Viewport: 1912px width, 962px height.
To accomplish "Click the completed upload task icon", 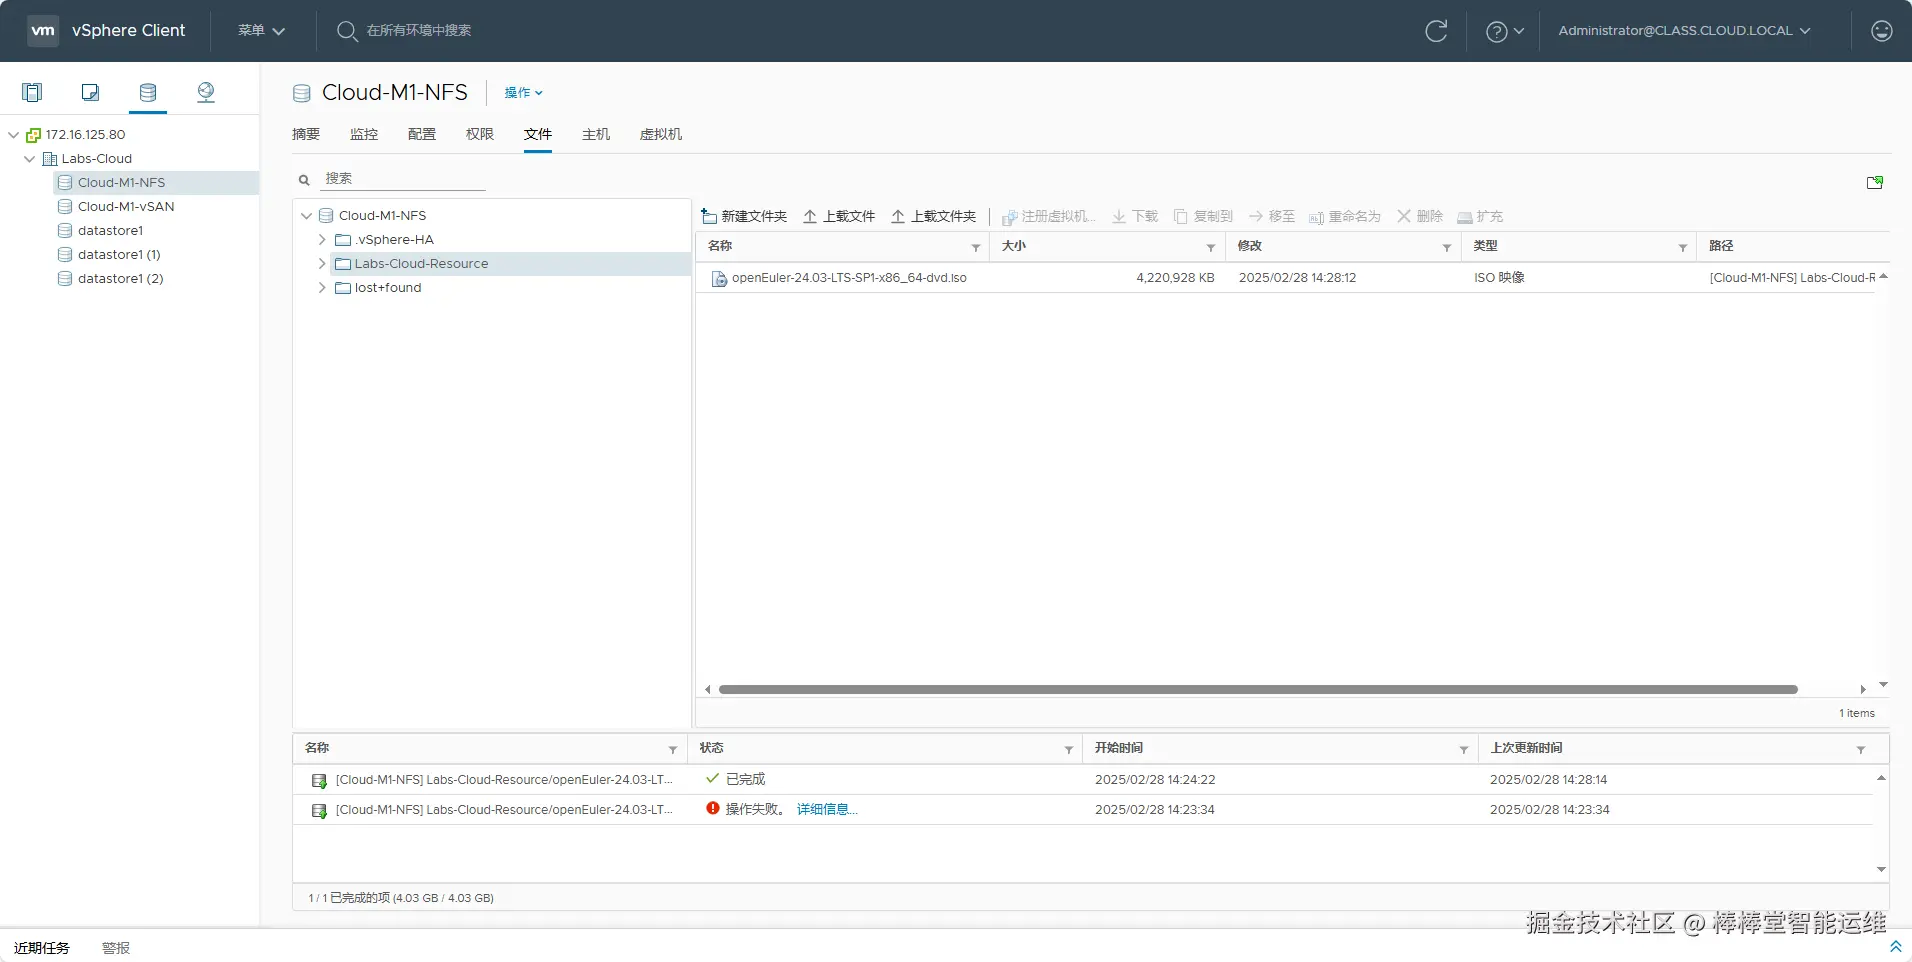I will click(x=319, y=780).
